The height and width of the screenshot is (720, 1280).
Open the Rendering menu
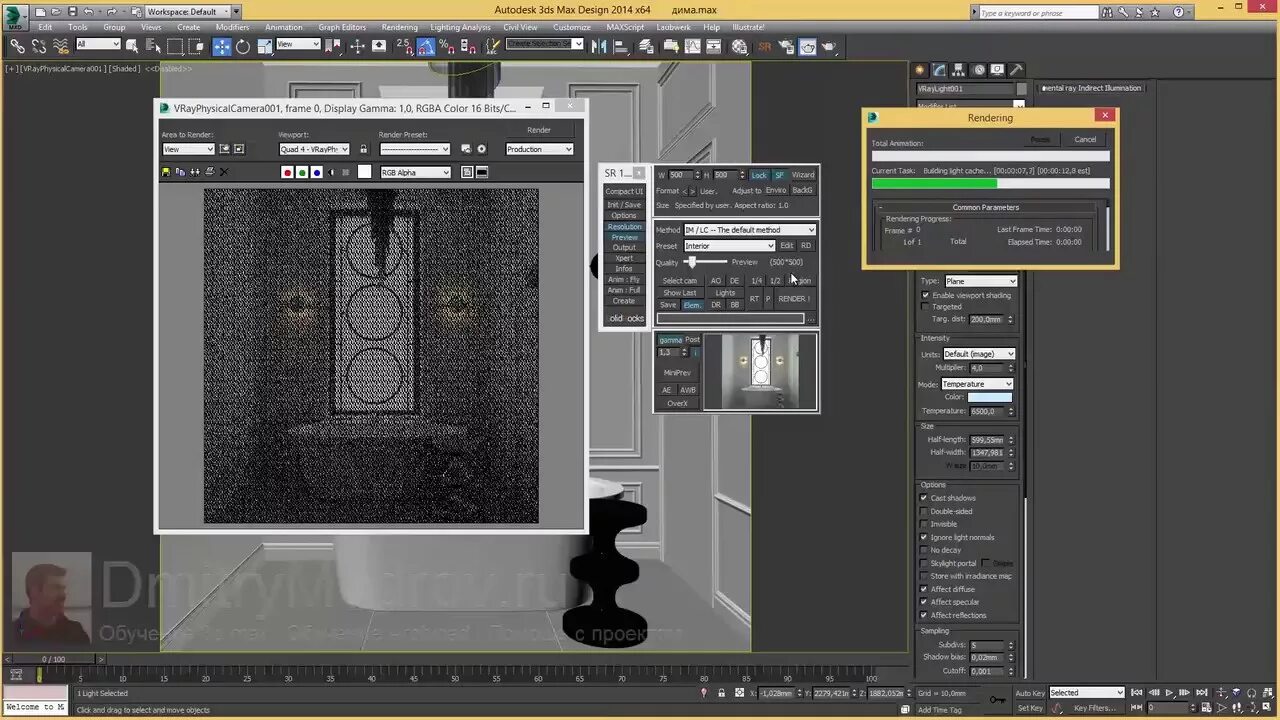click(x=399, y=27)
